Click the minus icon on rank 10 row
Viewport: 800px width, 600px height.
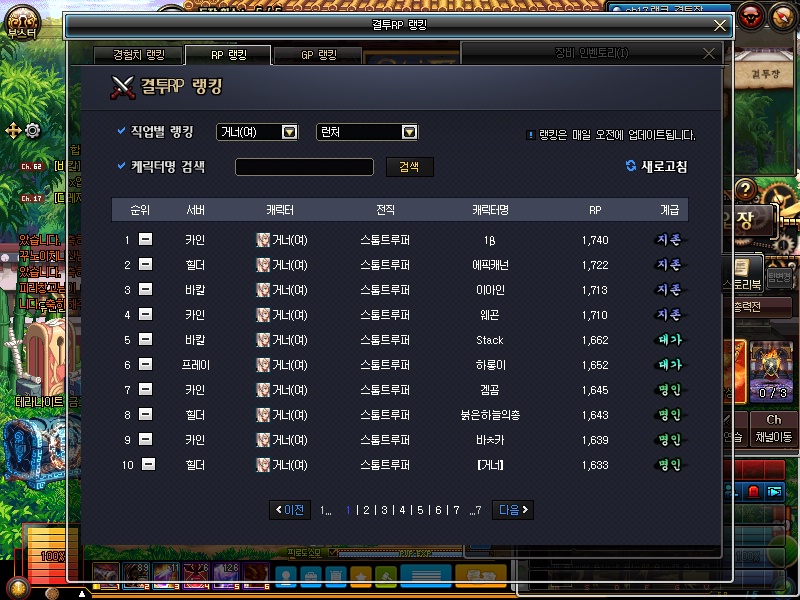pos(148,464)
